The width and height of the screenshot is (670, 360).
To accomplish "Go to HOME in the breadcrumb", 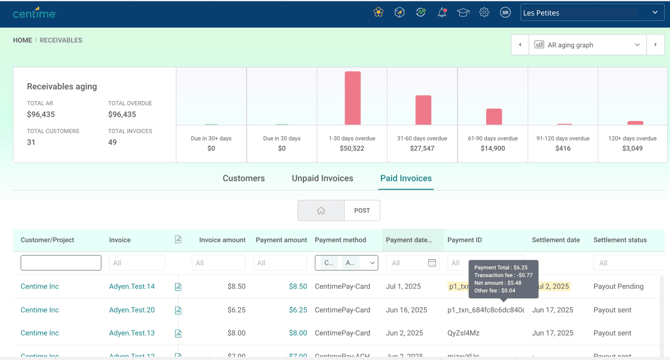I will point(22,40).
